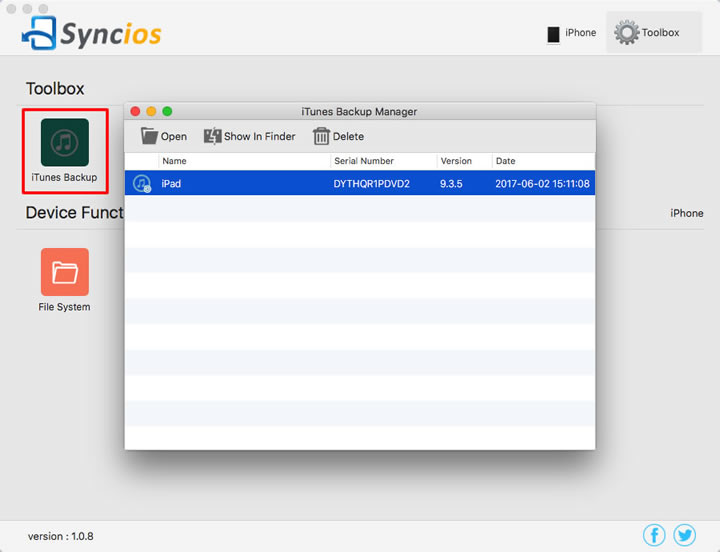720x552 pixels.
Task: Click the iTunes backup icon in the iPad row
Action: pos(142,183)
